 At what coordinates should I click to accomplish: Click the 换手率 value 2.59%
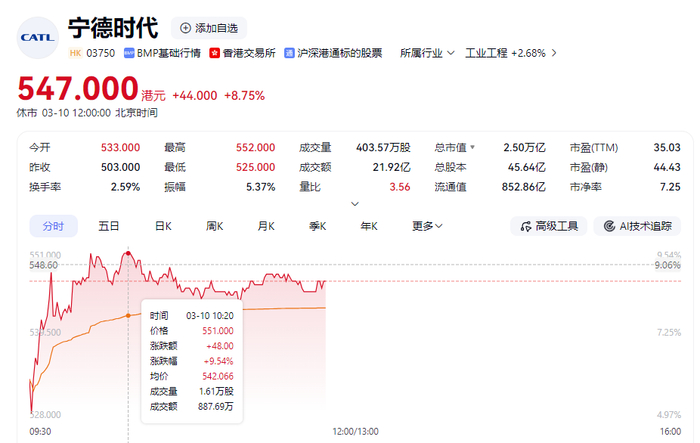(x=125, y=187)
